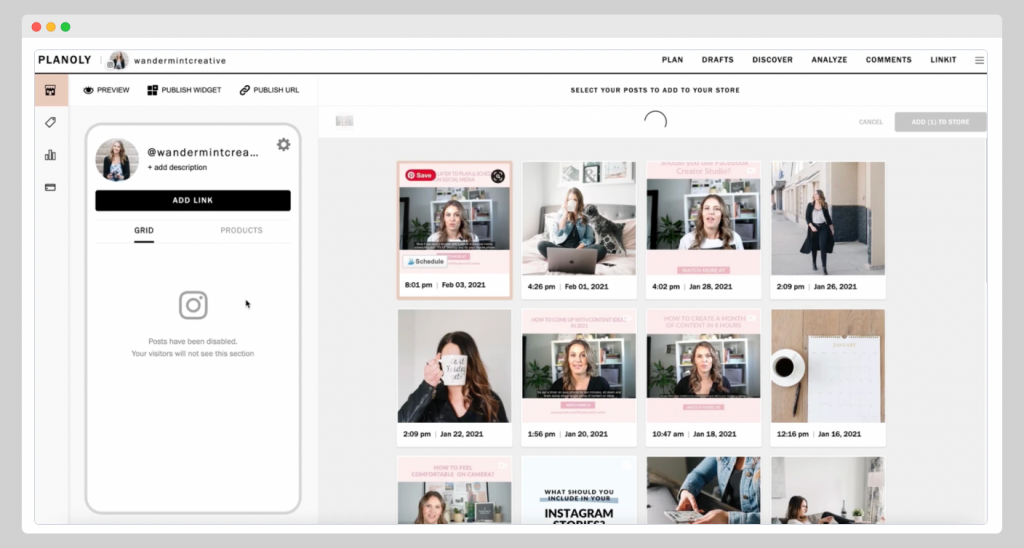This screenshot has height=548, width=1024.
Task: Click Publish URL link option
Action: [x=269, y=90]
